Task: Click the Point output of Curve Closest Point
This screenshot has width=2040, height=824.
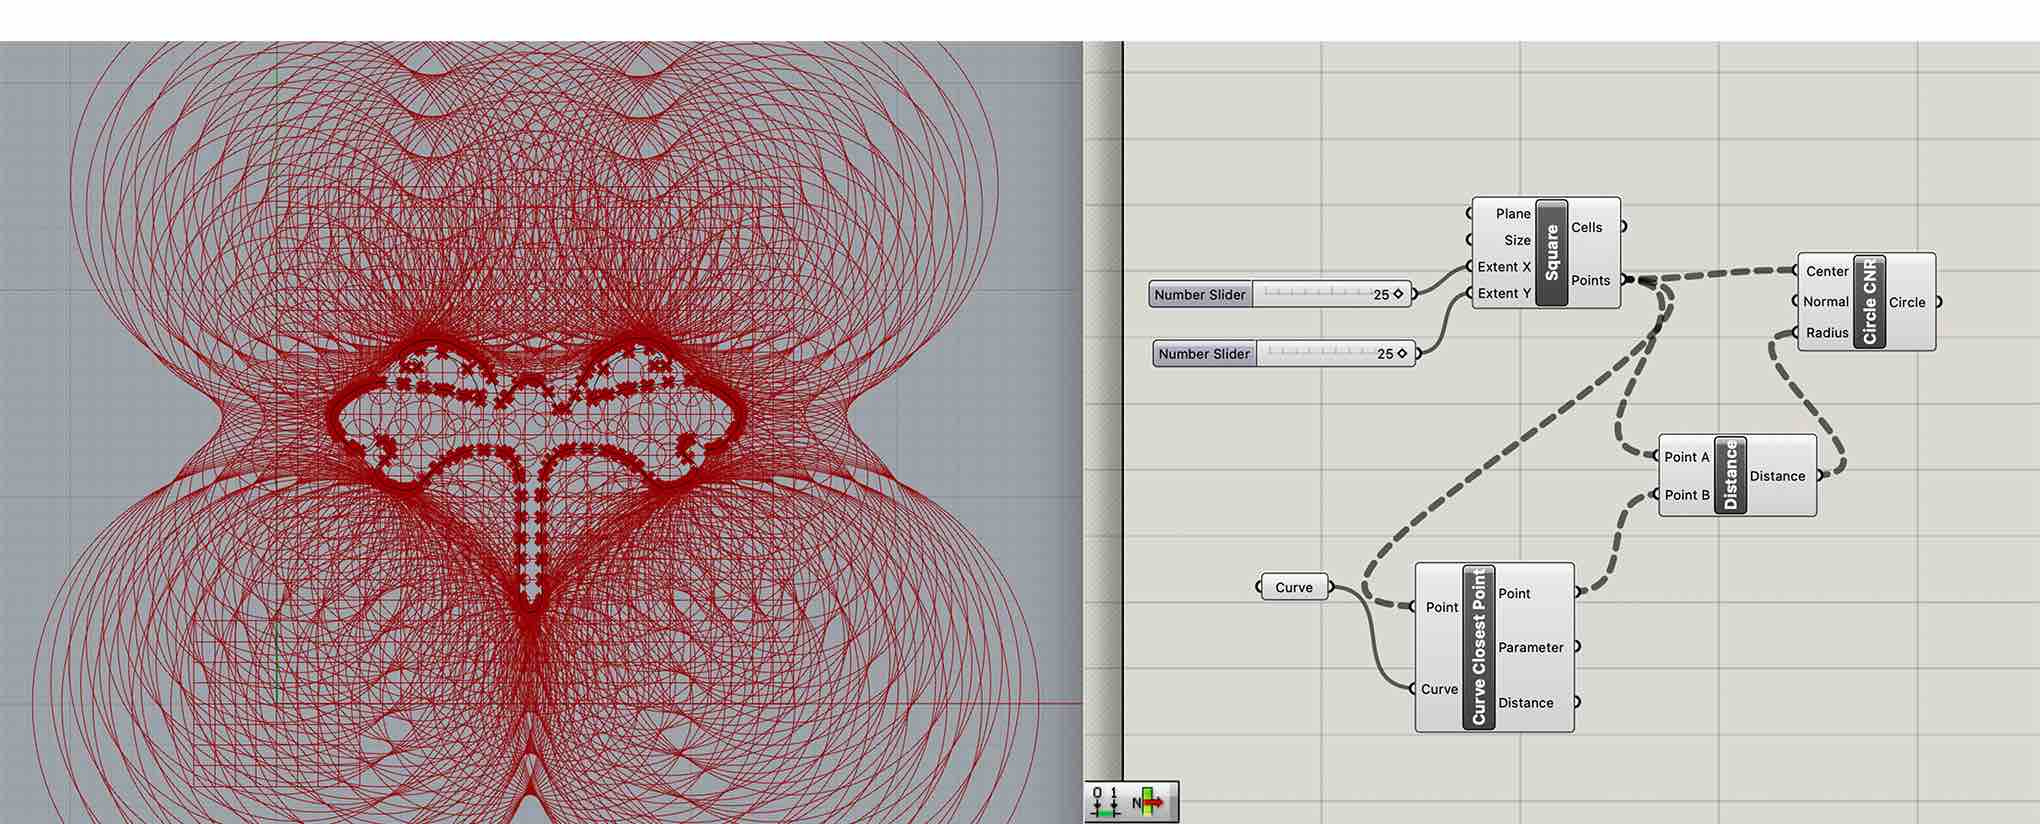Action: (x=1514, y=593)
